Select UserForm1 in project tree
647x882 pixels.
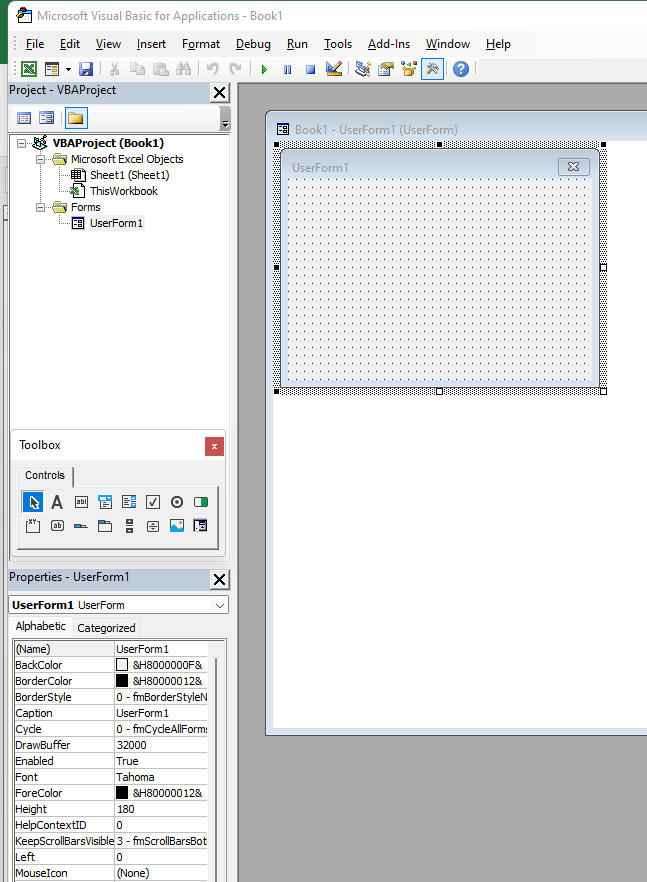click(x=116, y=223)
